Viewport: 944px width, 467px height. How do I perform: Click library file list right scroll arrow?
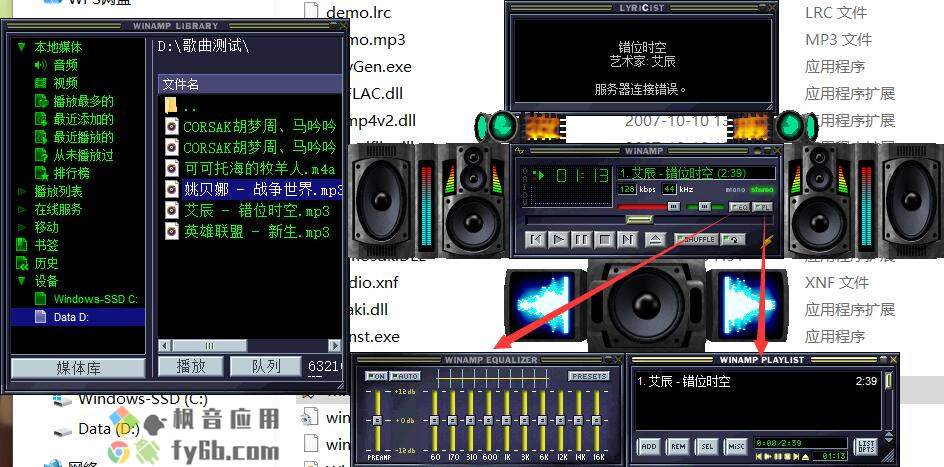click(335, 346)
